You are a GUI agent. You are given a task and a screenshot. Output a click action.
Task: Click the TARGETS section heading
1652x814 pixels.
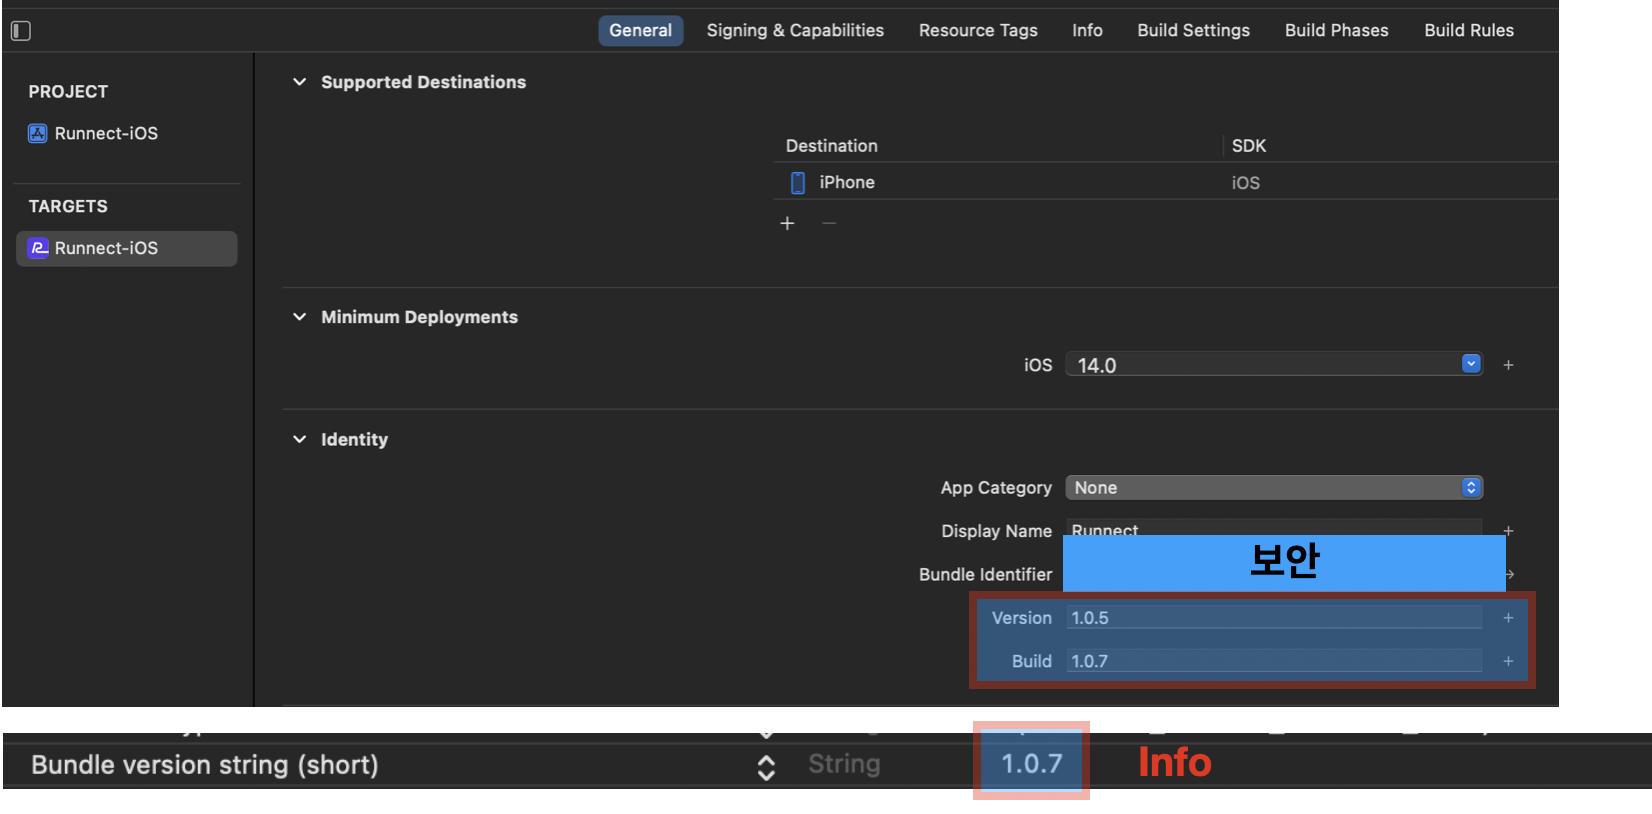(x=68, y=207)
